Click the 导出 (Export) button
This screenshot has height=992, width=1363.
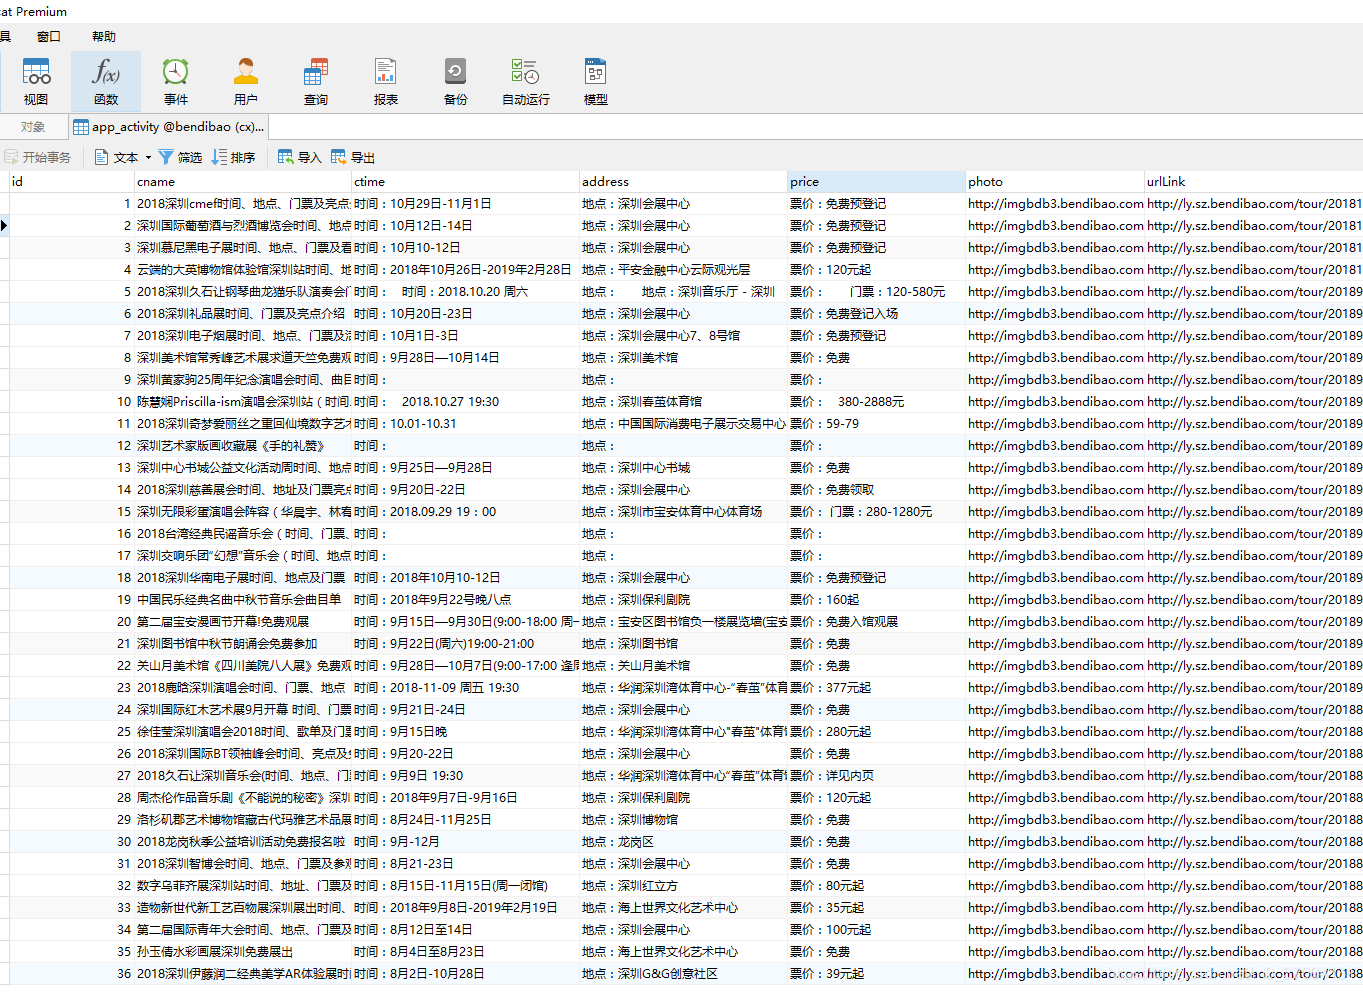pos(353,158)
